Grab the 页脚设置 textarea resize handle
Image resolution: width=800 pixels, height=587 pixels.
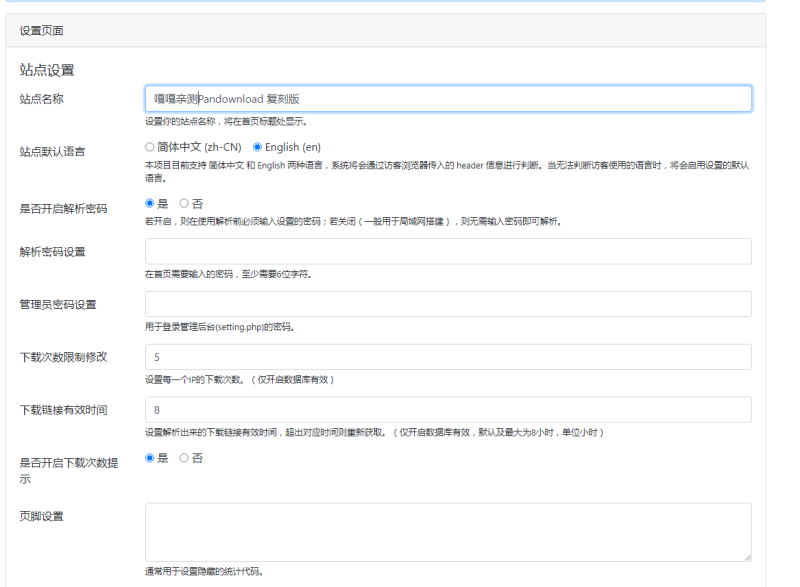click(x=747, y=557)
